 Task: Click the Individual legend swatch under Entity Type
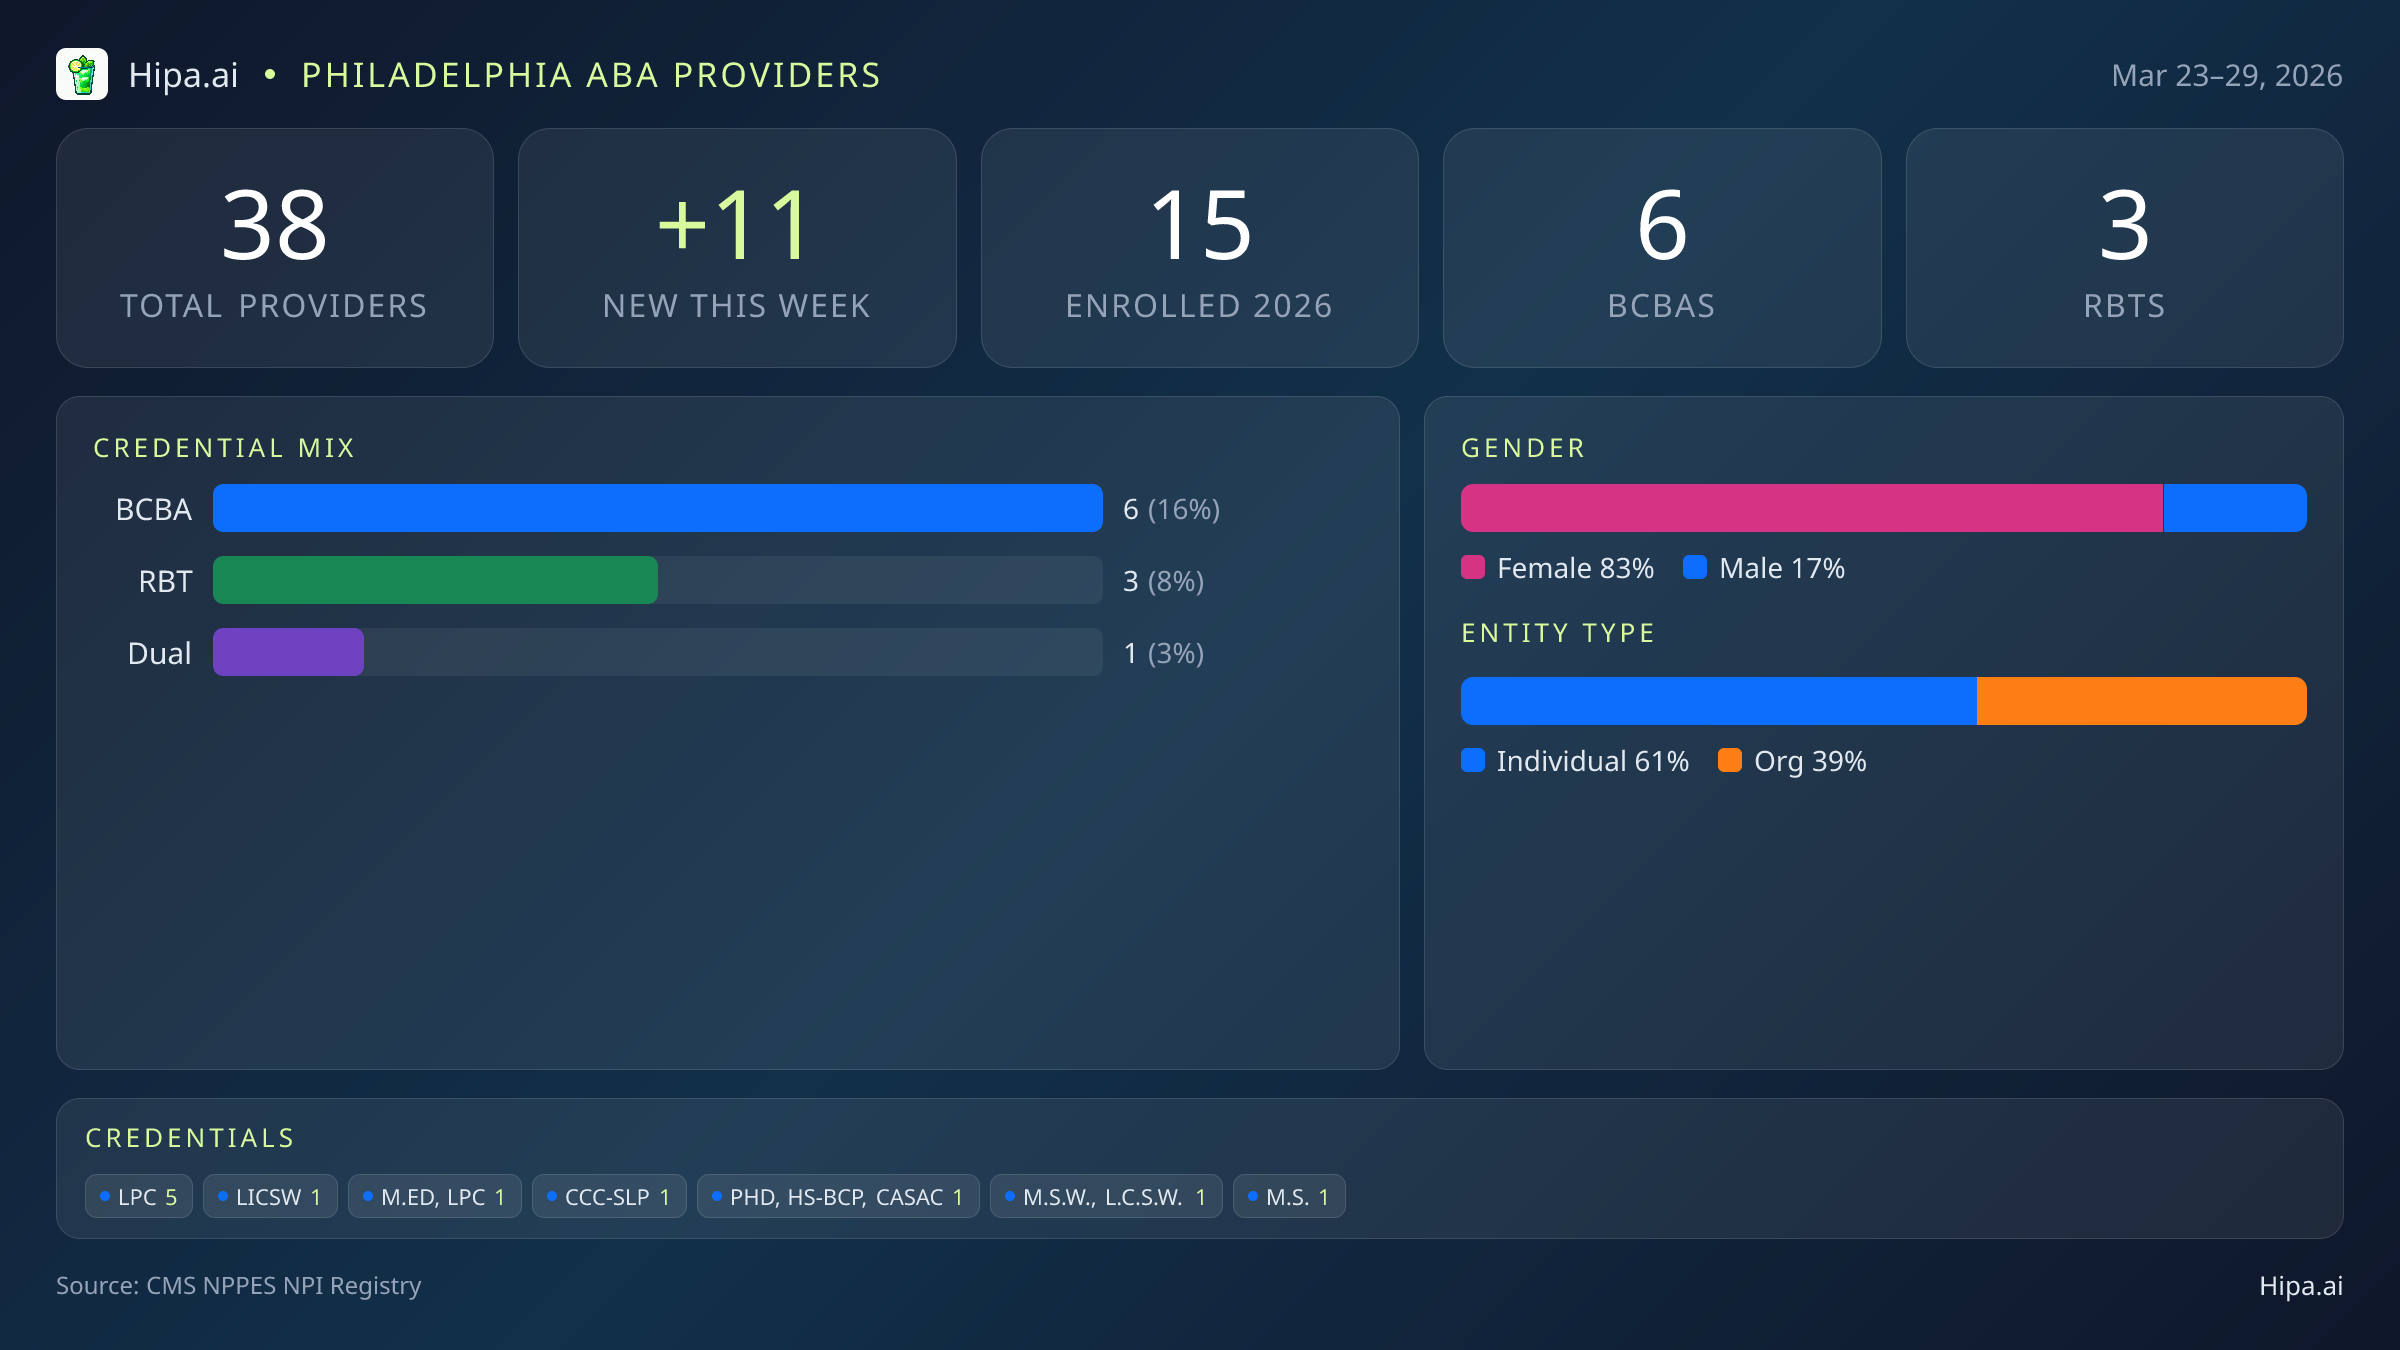pyautogui.click(x=1474, y=761)
